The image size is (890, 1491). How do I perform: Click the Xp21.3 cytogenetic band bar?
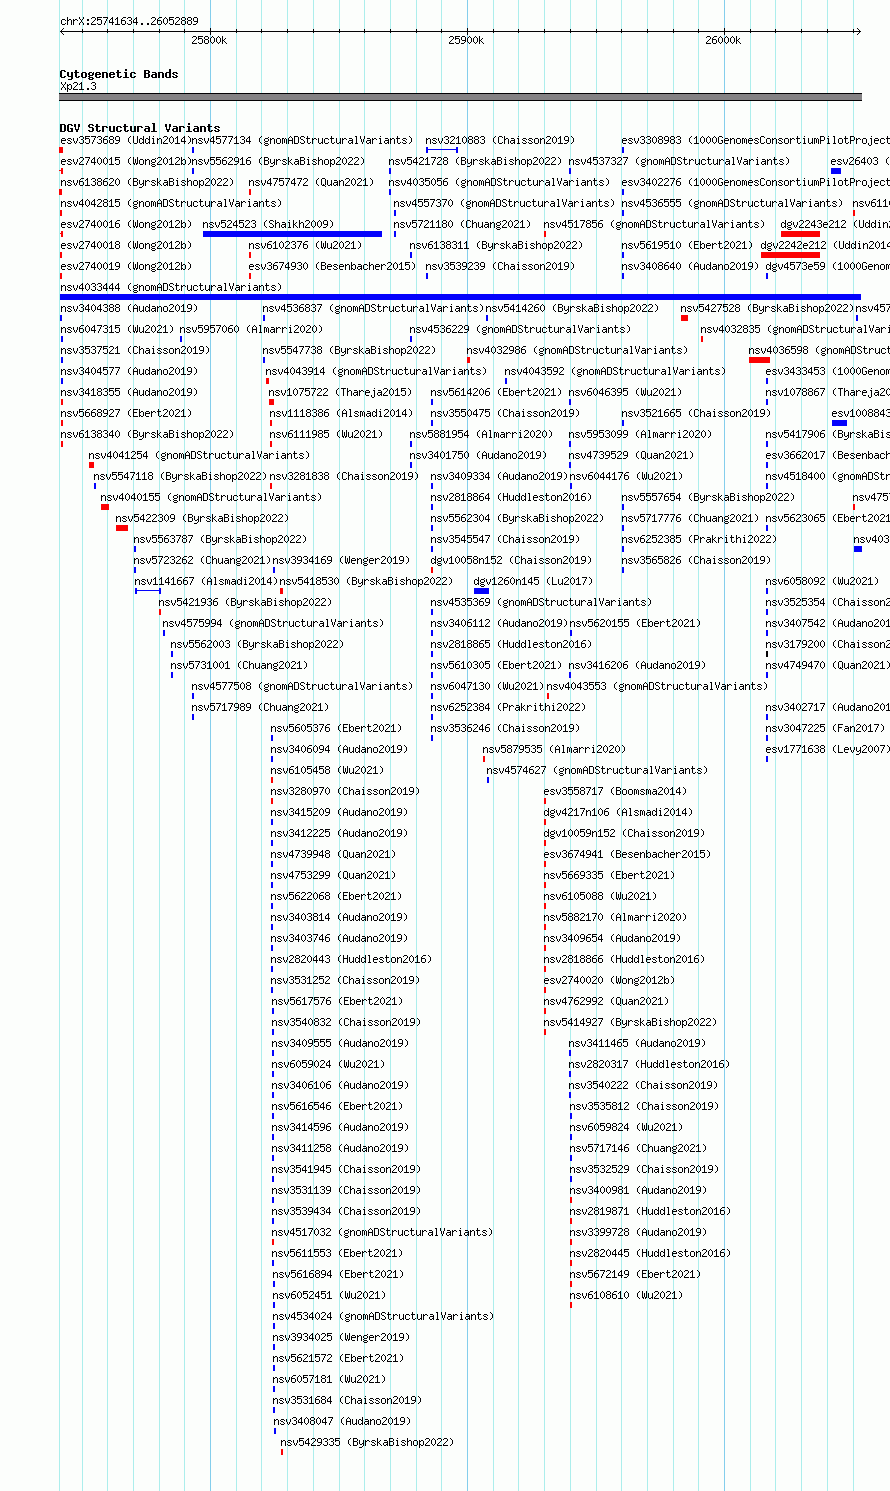460,97
